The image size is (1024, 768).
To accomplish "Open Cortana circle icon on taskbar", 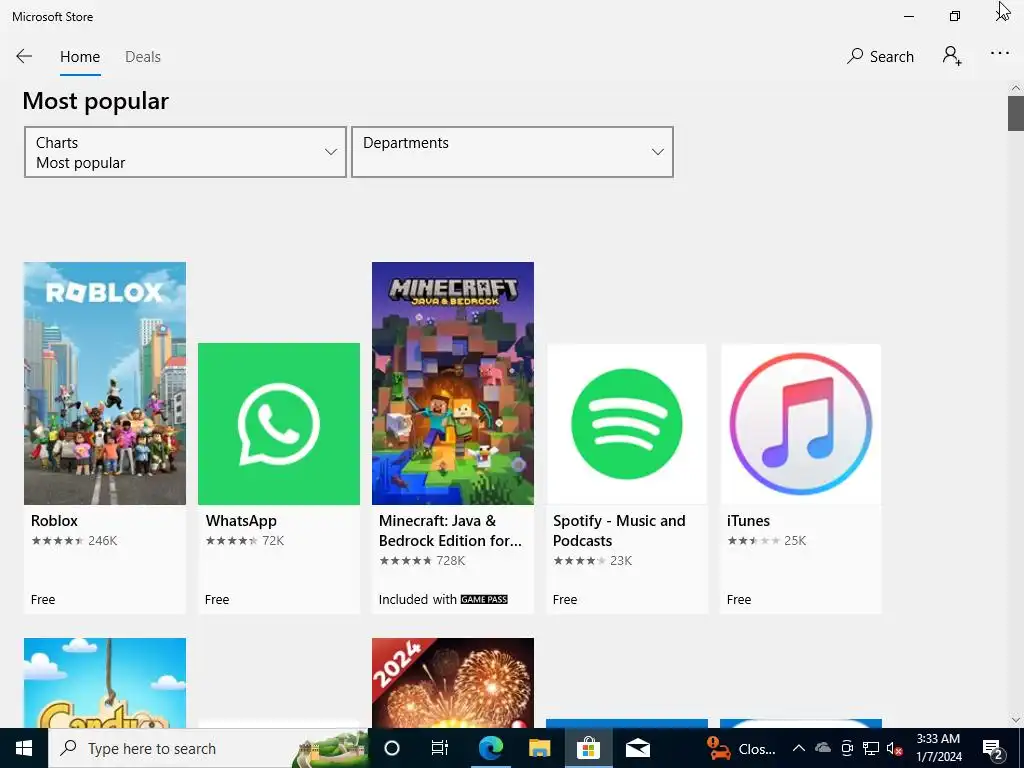I will 392,748.
